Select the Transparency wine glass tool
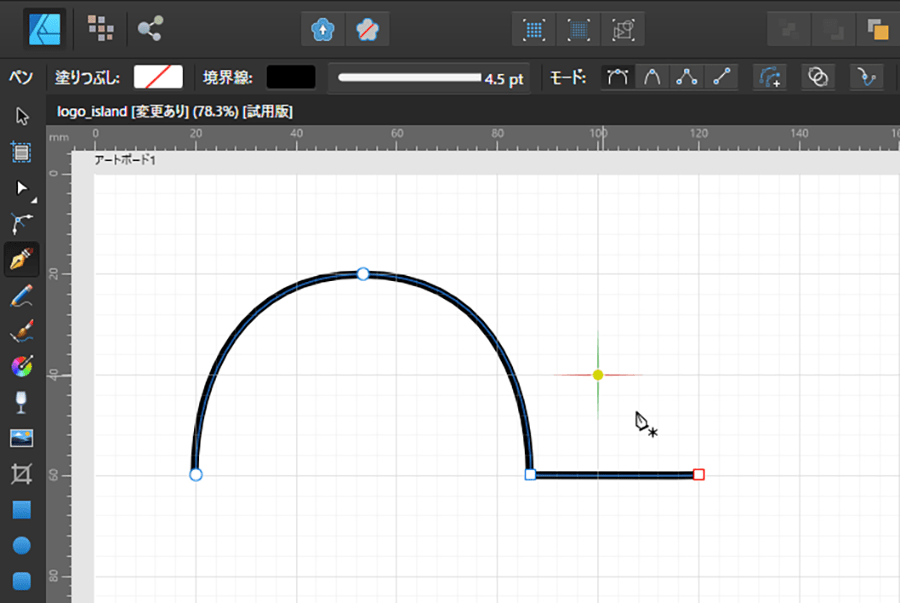Viewport: 900px width, 603px height. coord(21,402)
